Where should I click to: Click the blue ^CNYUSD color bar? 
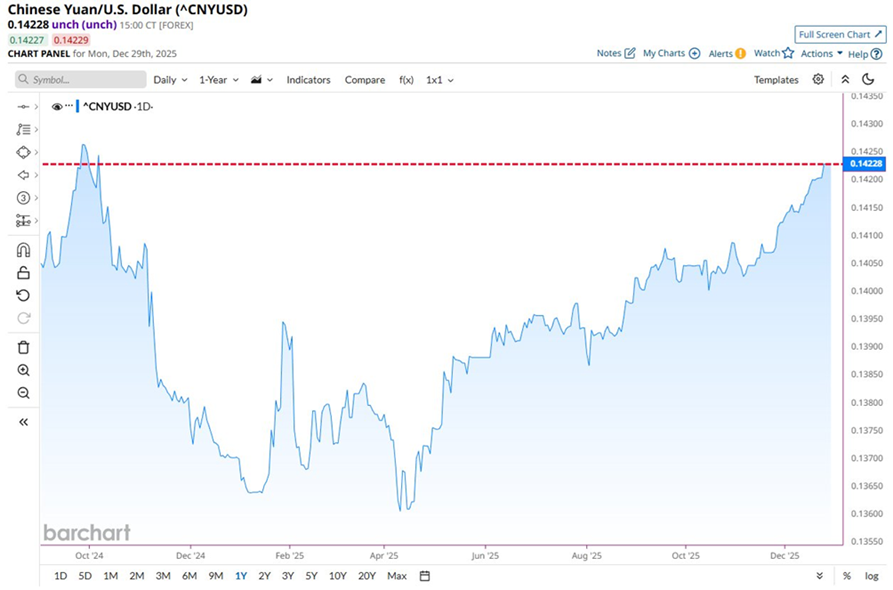click(x=78, y=106)
